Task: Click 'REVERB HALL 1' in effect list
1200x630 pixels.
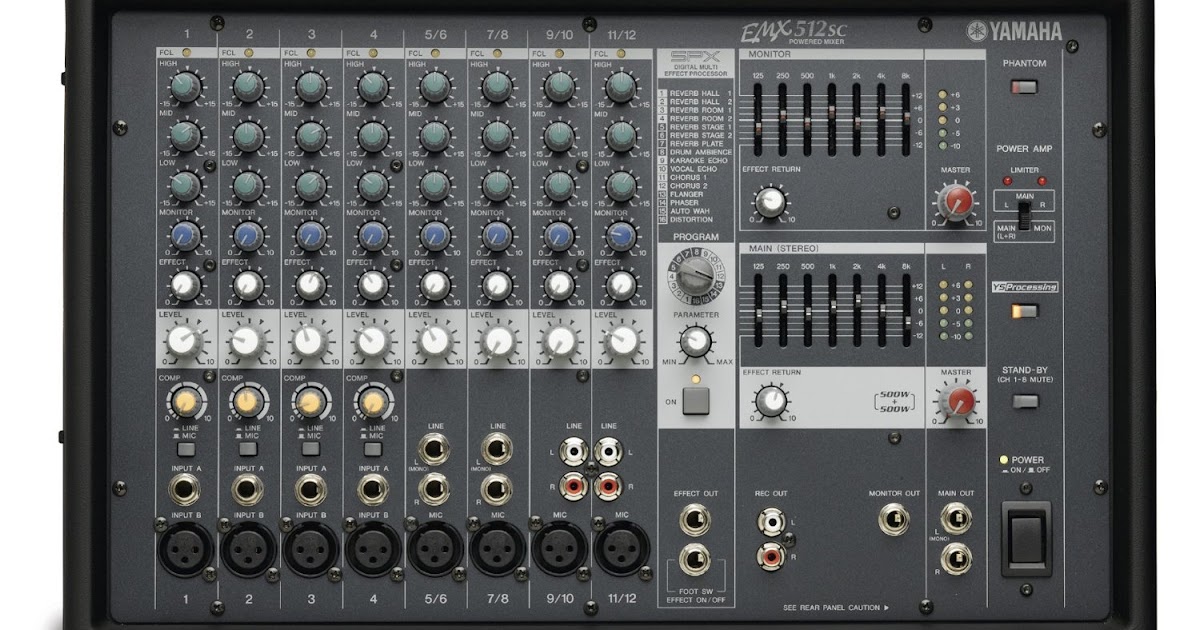Action: pyautogui.click(x=702, y=93)
